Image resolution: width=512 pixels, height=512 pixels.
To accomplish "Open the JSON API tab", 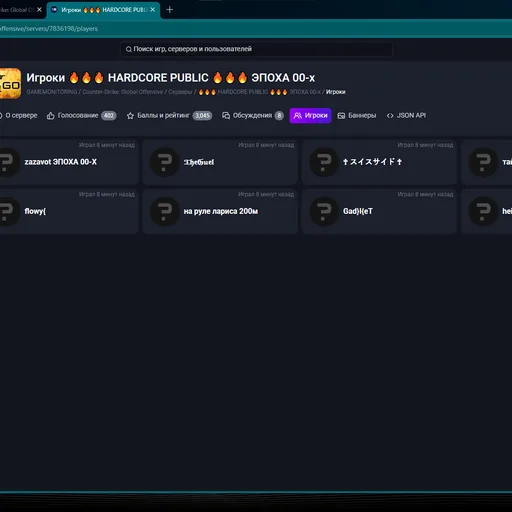I will click(x=406, y=116).
